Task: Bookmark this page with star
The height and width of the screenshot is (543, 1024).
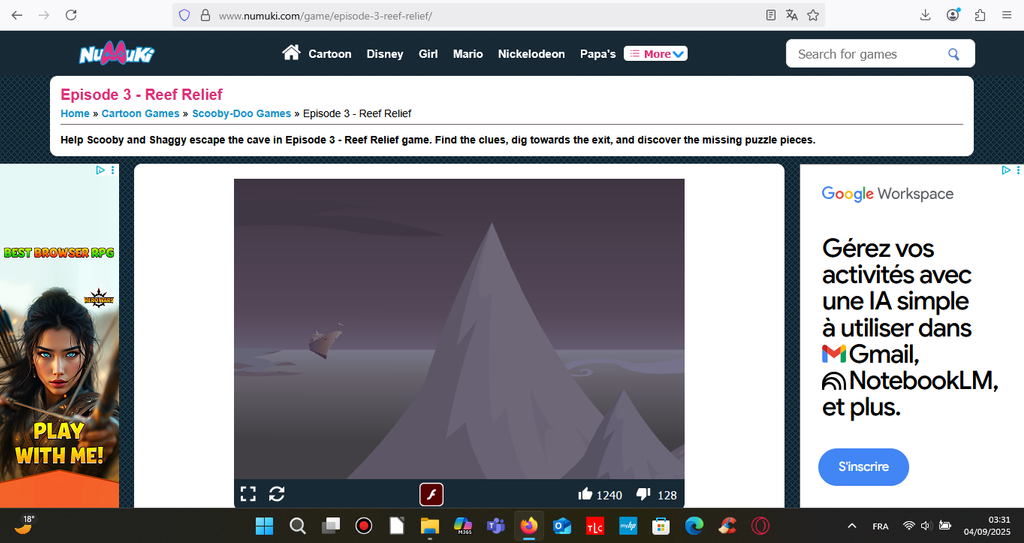Action: (x=813, y=15)
